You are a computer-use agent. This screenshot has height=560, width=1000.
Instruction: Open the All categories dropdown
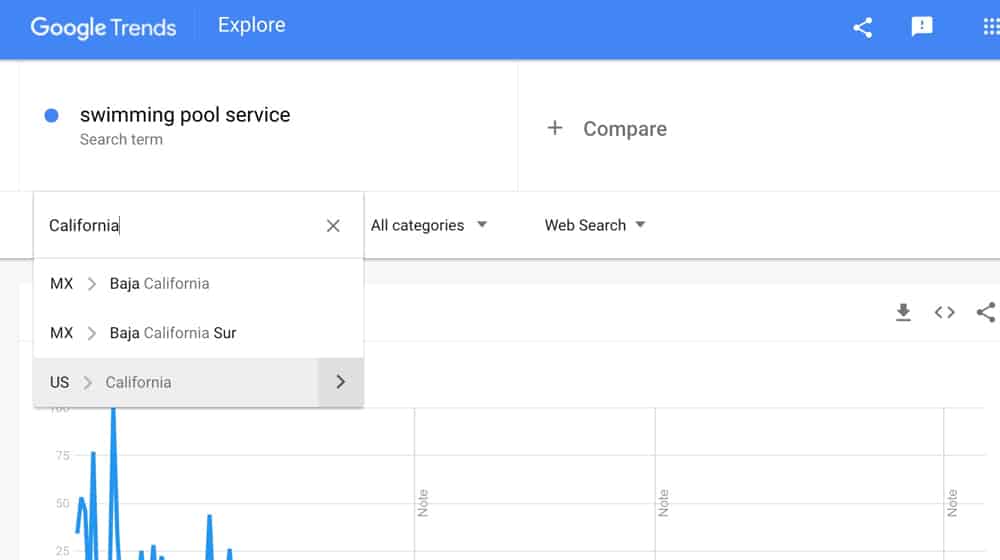pos(429,225)
